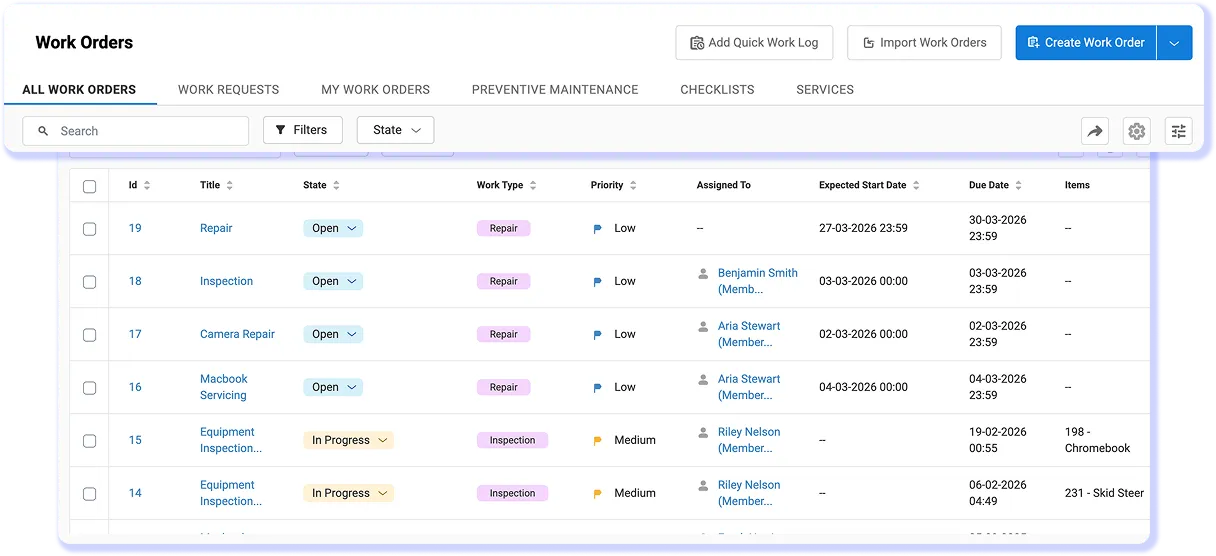This screenshot has height=556, width=1216.
Task: Click the share arrow icon in toolbar
Action: point(1095,131)
